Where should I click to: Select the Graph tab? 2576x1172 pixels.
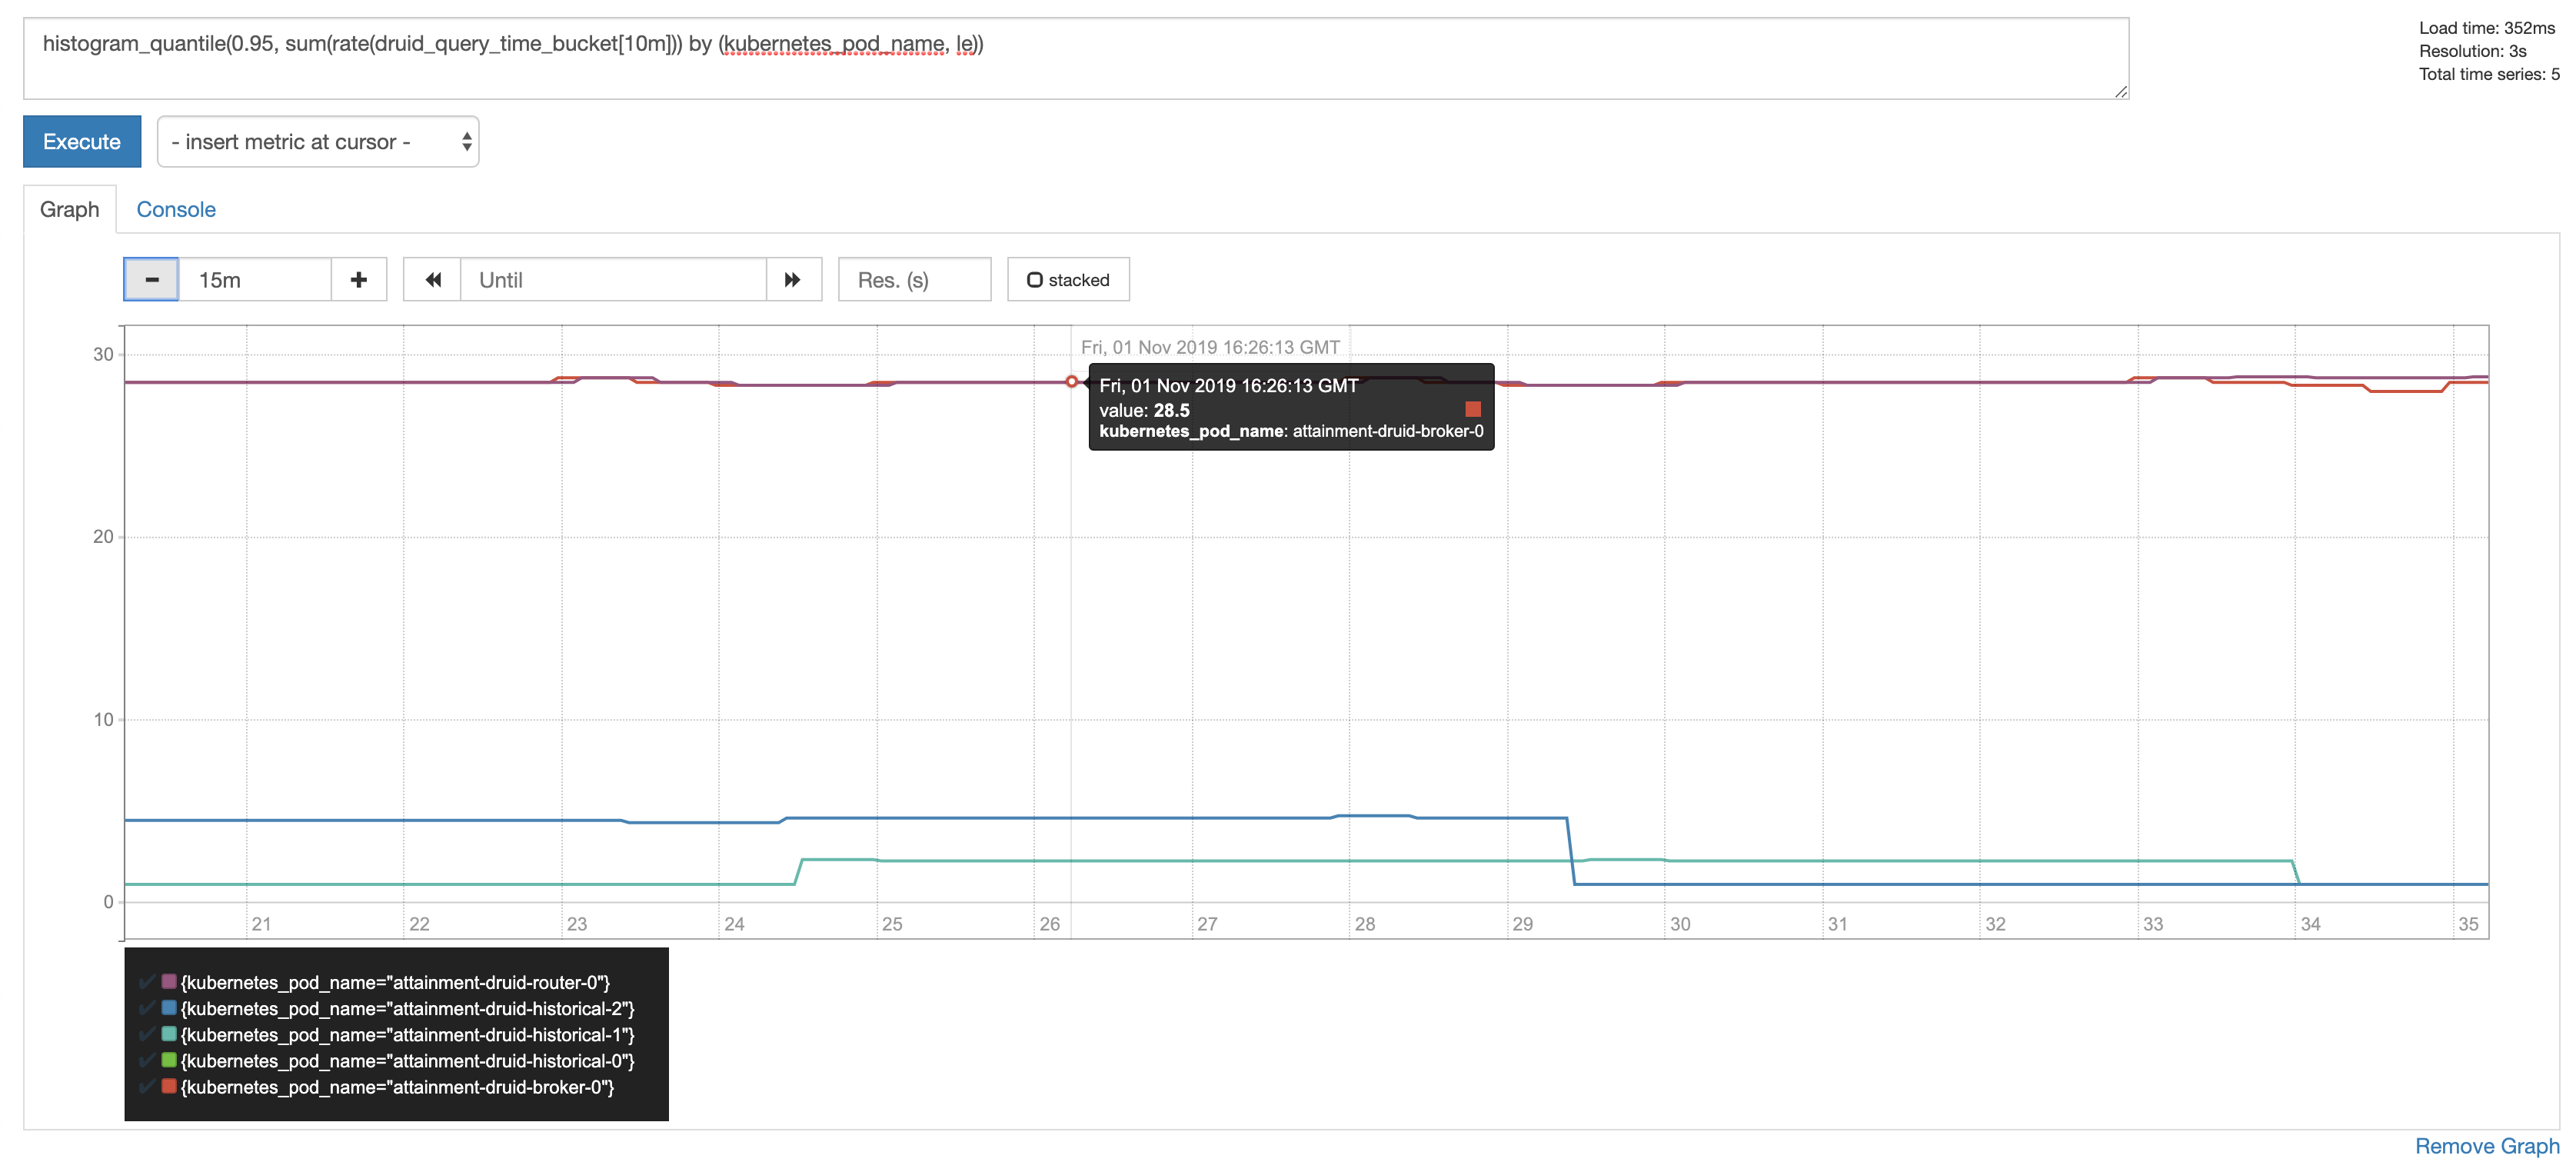point(70,210)
